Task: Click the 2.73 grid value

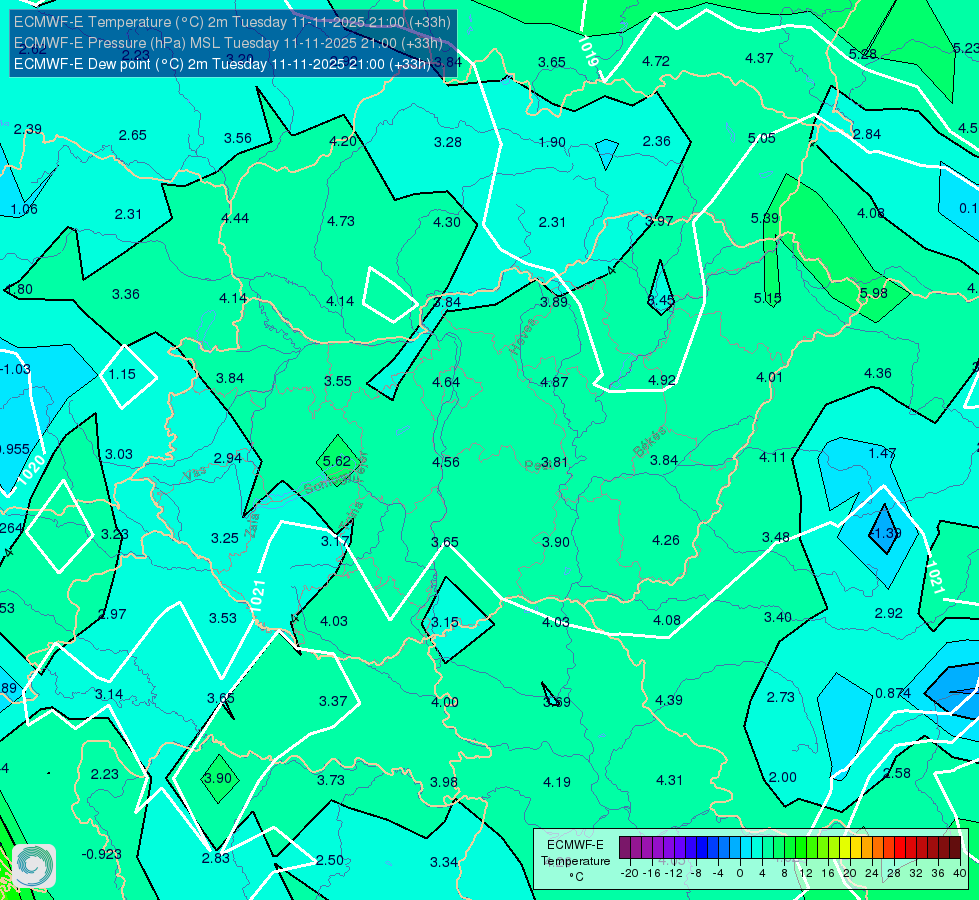Action: 780,697
